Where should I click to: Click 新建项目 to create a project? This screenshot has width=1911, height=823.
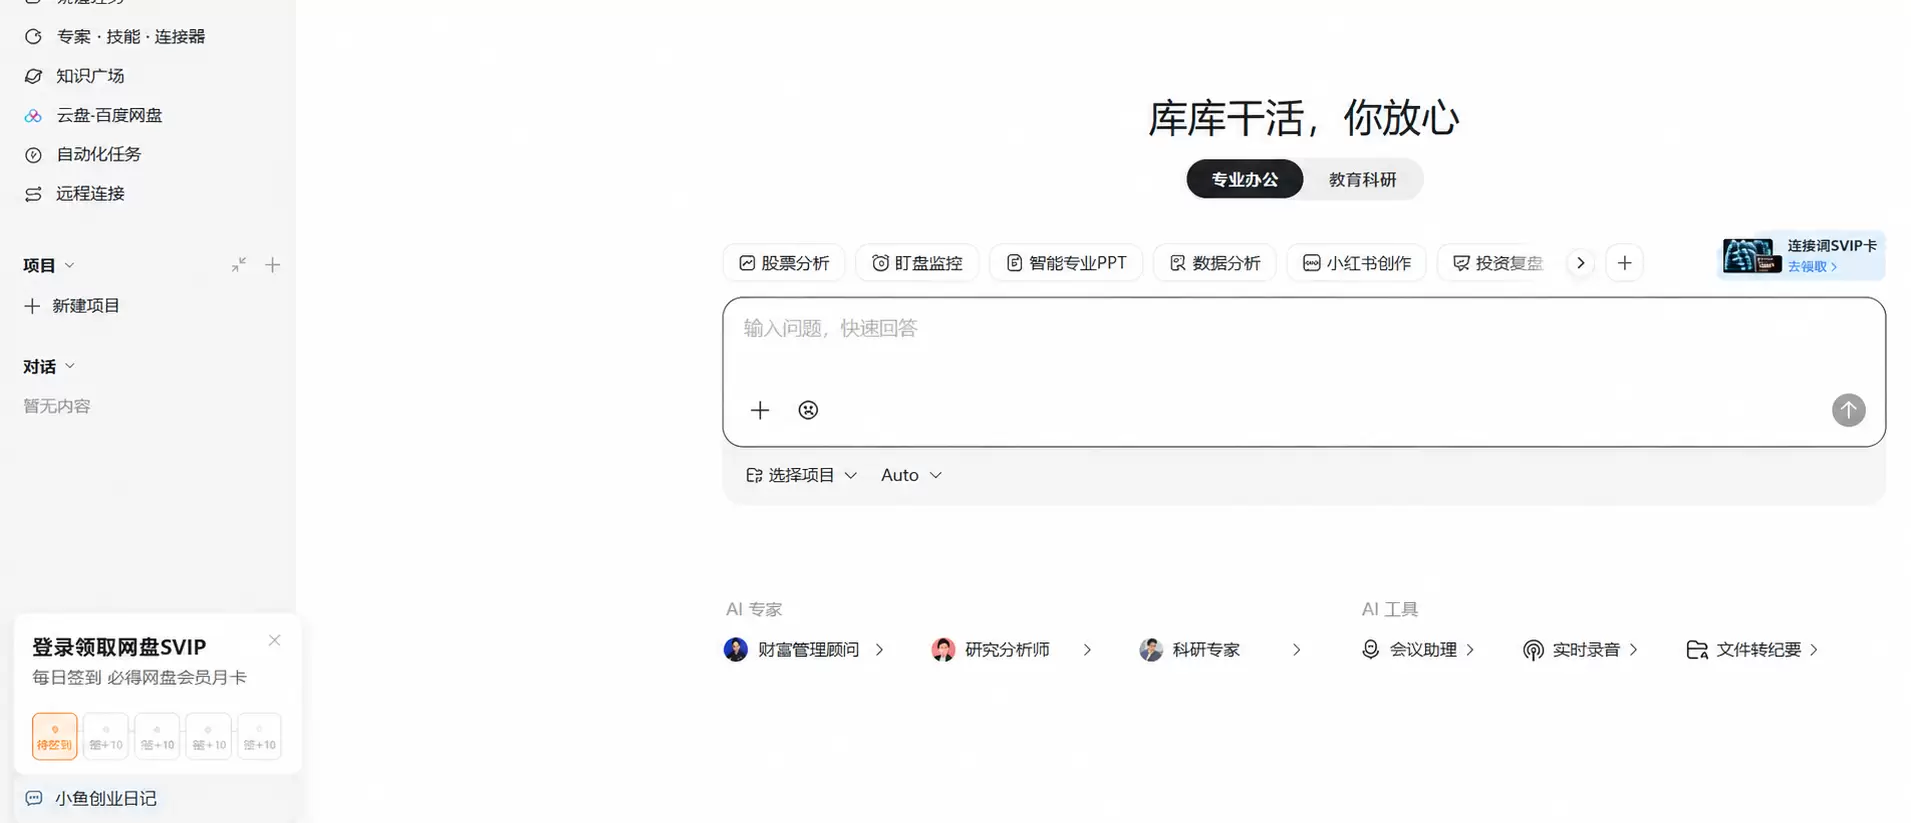coord(72,306)
